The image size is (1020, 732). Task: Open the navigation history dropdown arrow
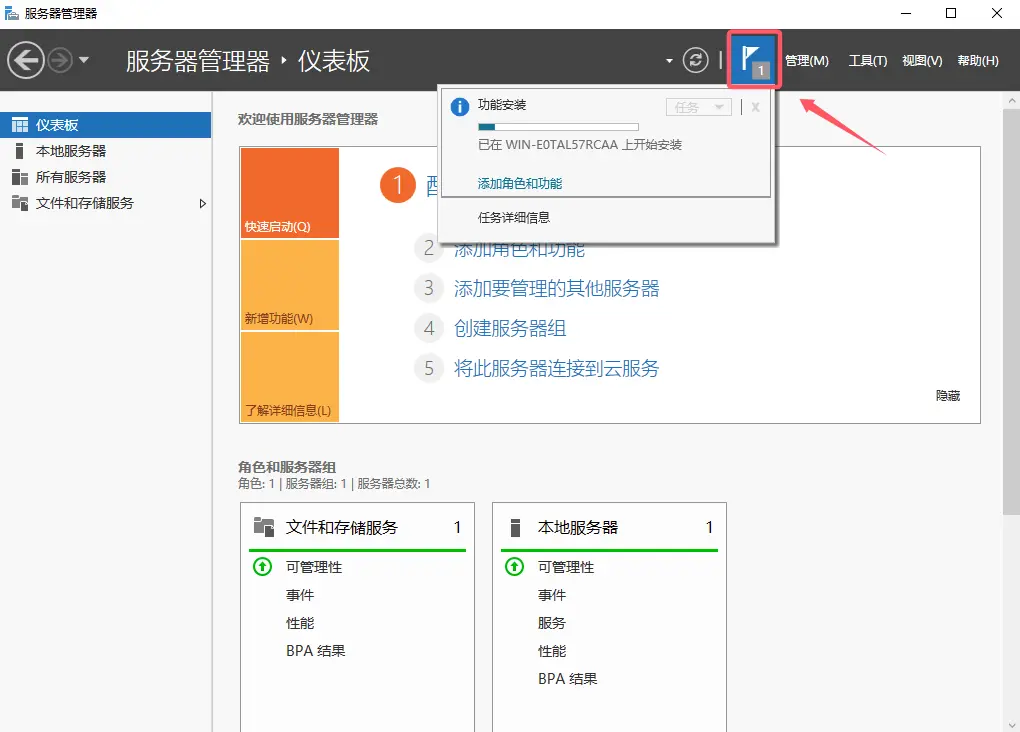click(x=84, y=60)
